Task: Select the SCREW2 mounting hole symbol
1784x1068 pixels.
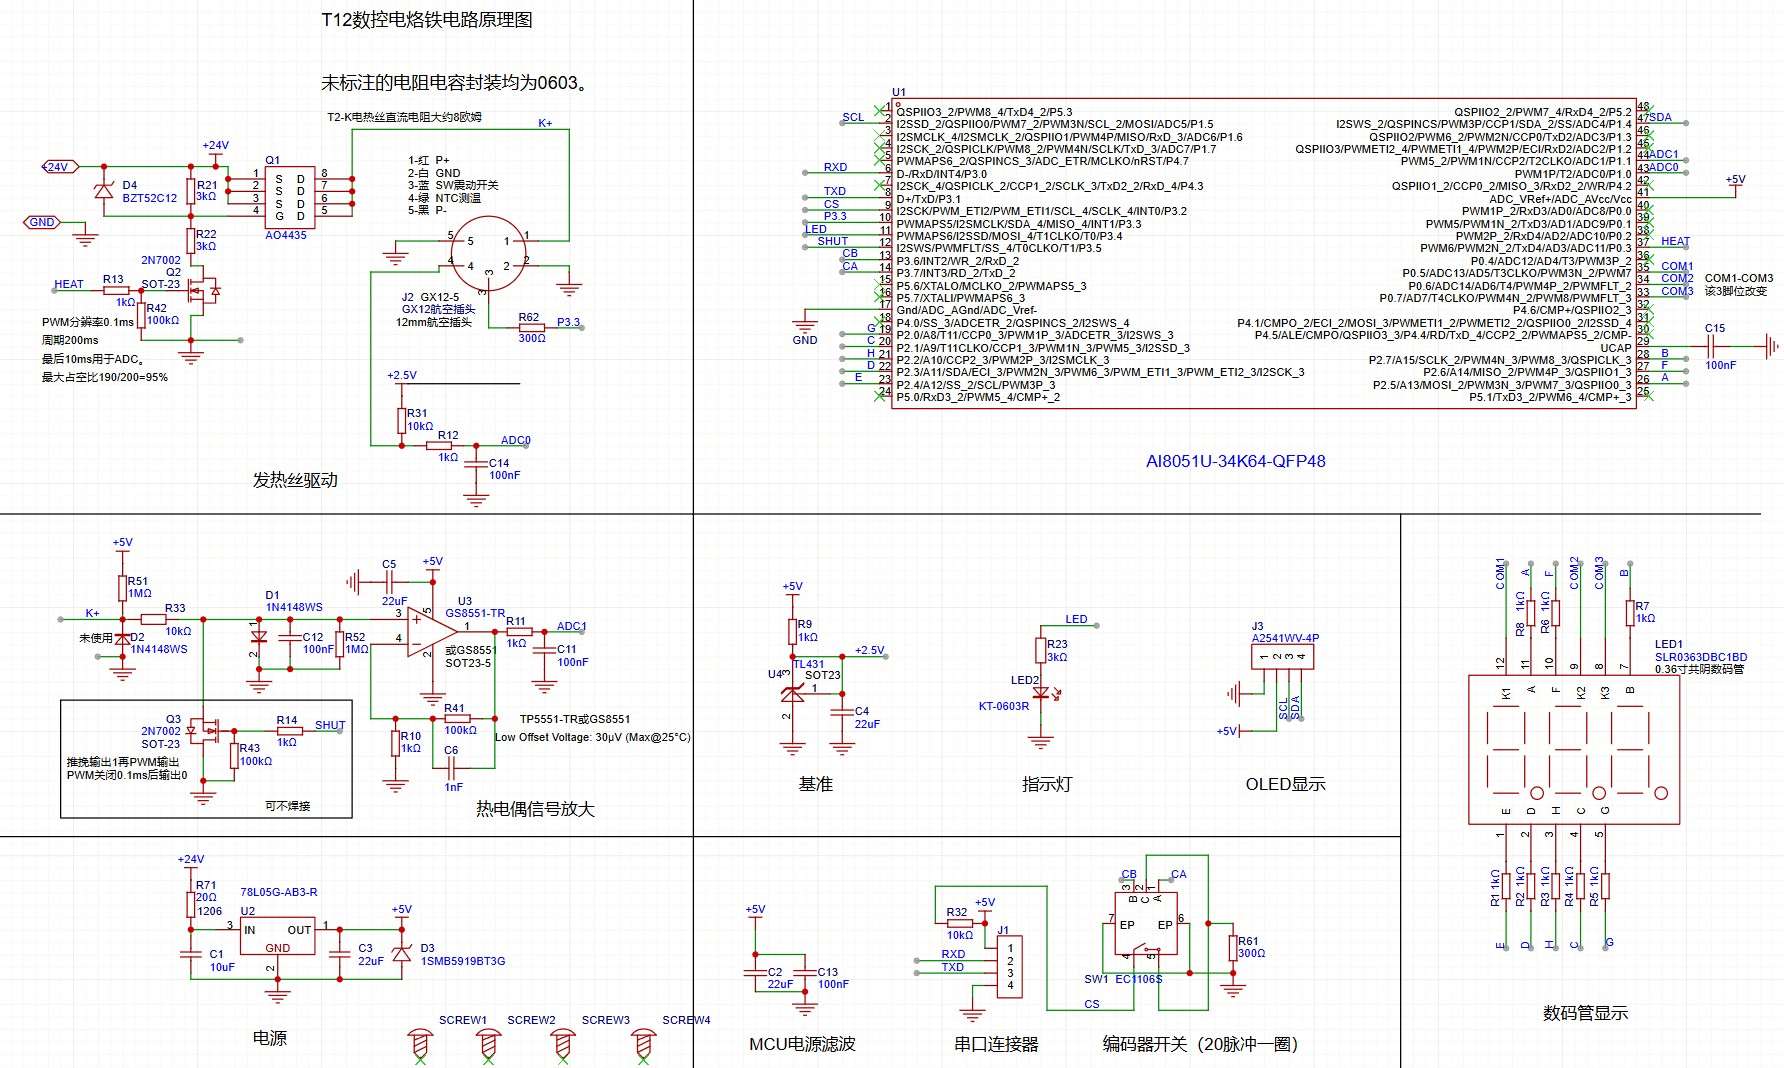Action: [488, 1045]
